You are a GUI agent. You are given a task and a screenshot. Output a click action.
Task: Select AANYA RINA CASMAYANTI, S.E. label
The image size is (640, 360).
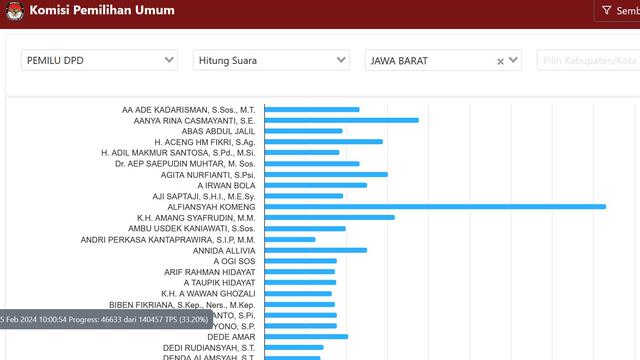(194, 121)
